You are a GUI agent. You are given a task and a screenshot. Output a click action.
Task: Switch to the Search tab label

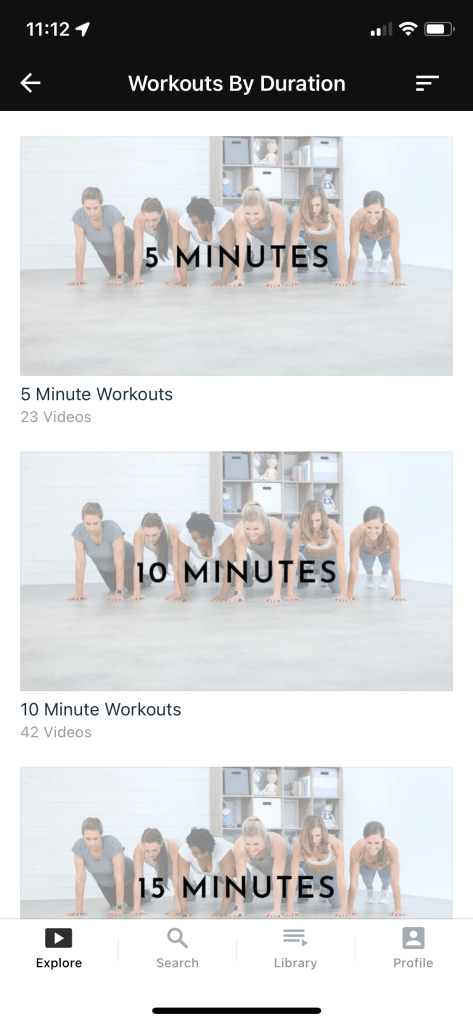(x=177, y=963)
